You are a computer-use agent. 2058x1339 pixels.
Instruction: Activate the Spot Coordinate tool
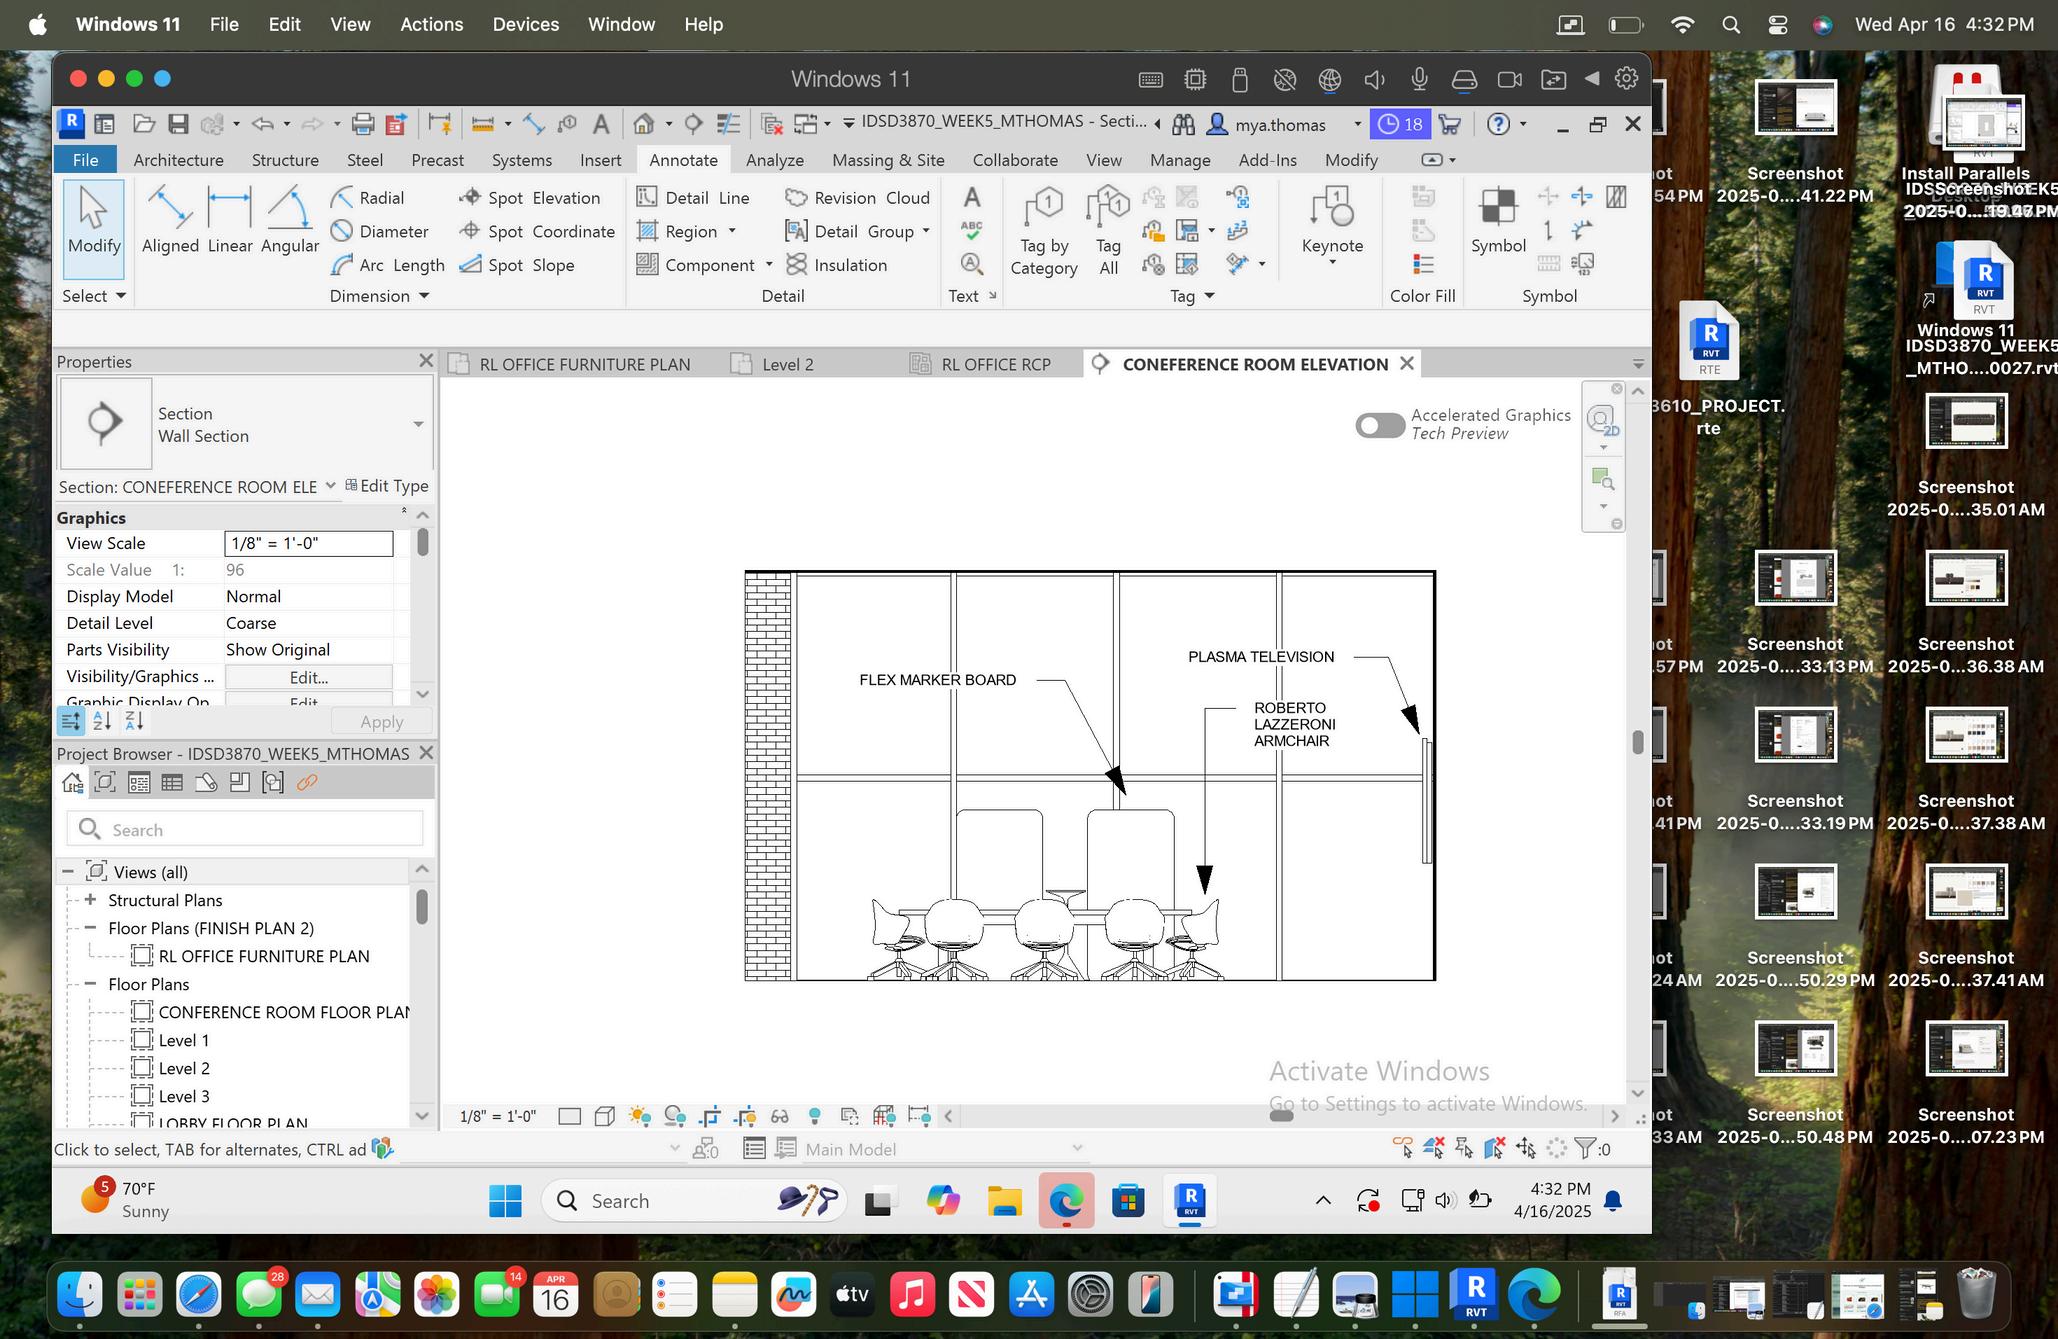coord(537,231)
